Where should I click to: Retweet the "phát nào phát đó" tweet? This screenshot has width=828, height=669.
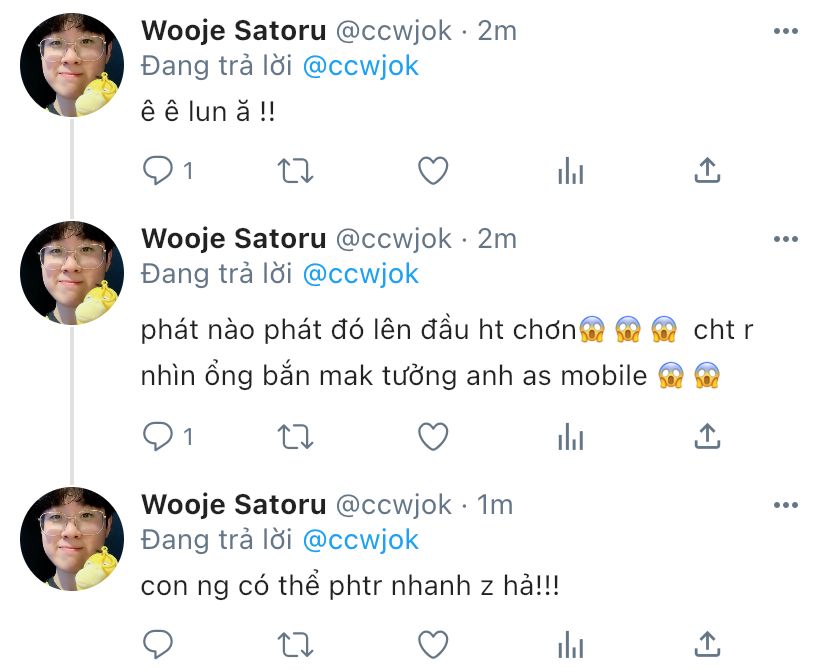coord(296,437)
